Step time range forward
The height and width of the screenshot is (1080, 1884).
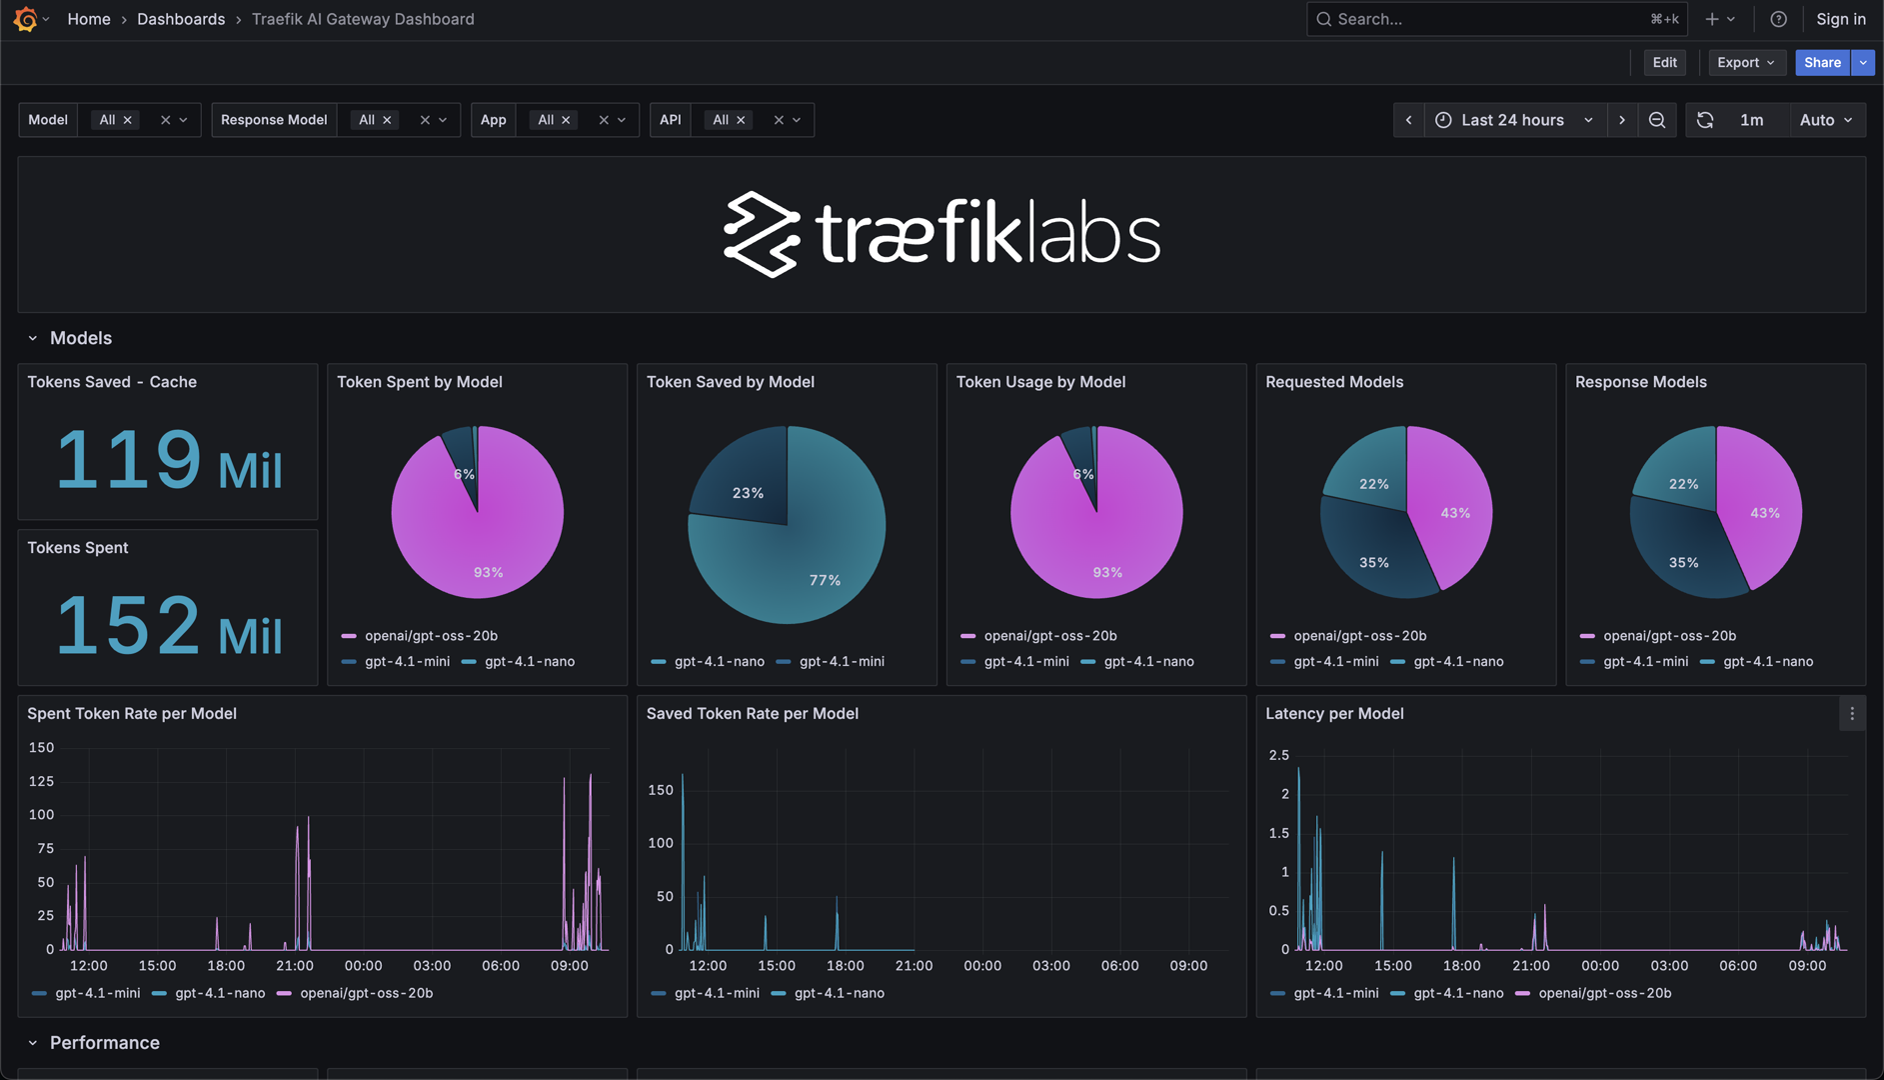pyautogui.click(x=1622, y=120)
